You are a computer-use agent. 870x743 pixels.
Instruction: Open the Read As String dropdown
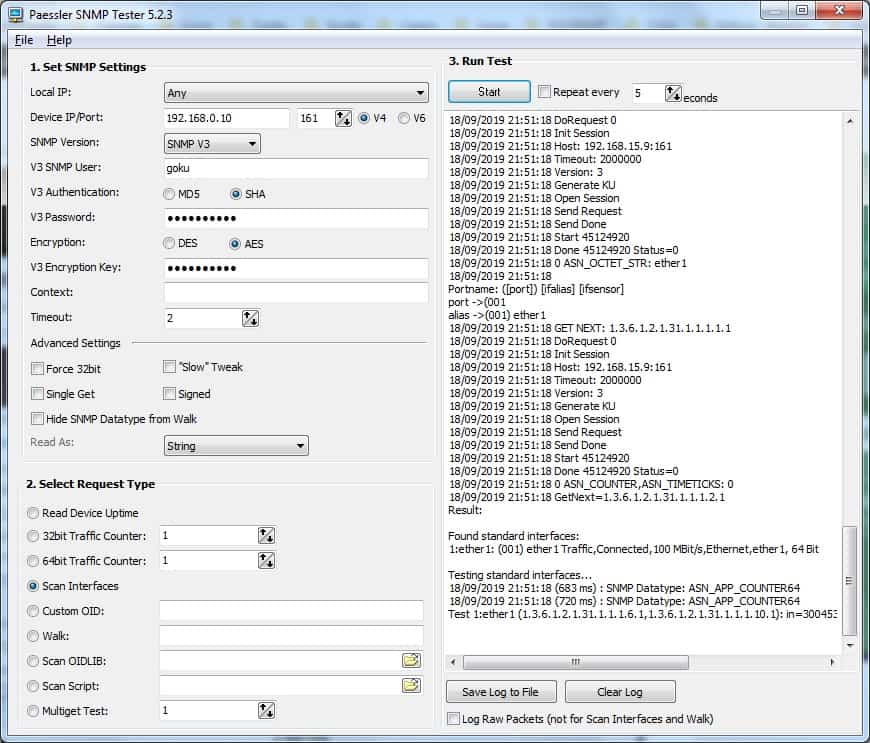click(236, 446)
